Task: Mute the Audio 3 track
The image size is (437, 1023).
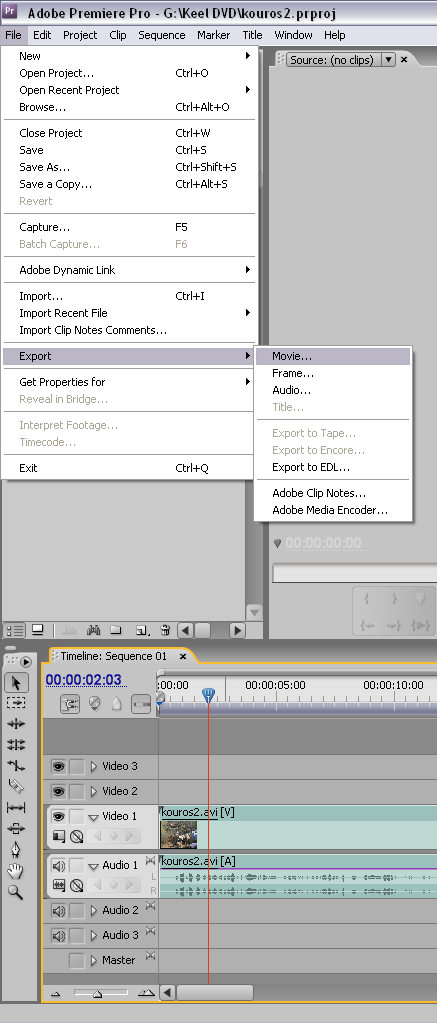Action: 59,936
